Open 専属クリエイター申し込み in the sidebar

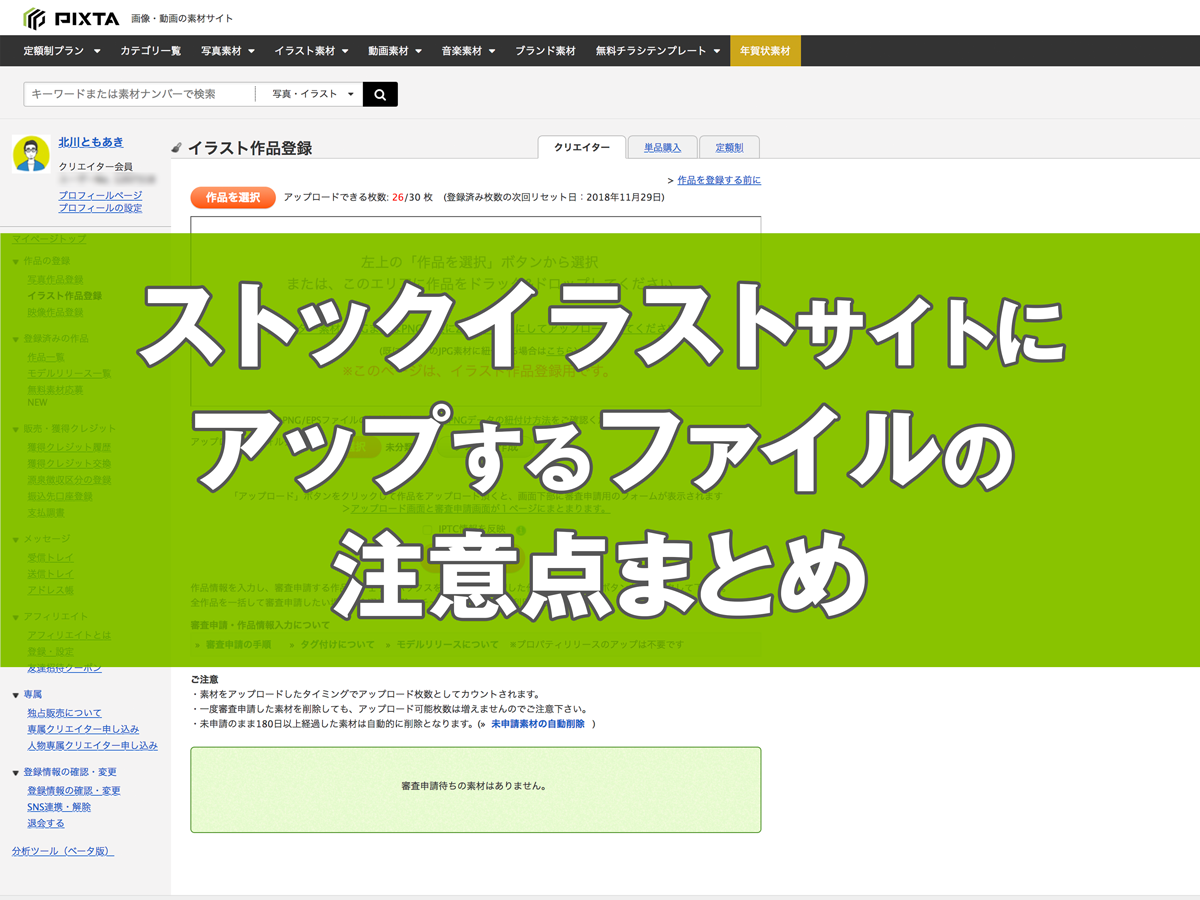(83, 729)
